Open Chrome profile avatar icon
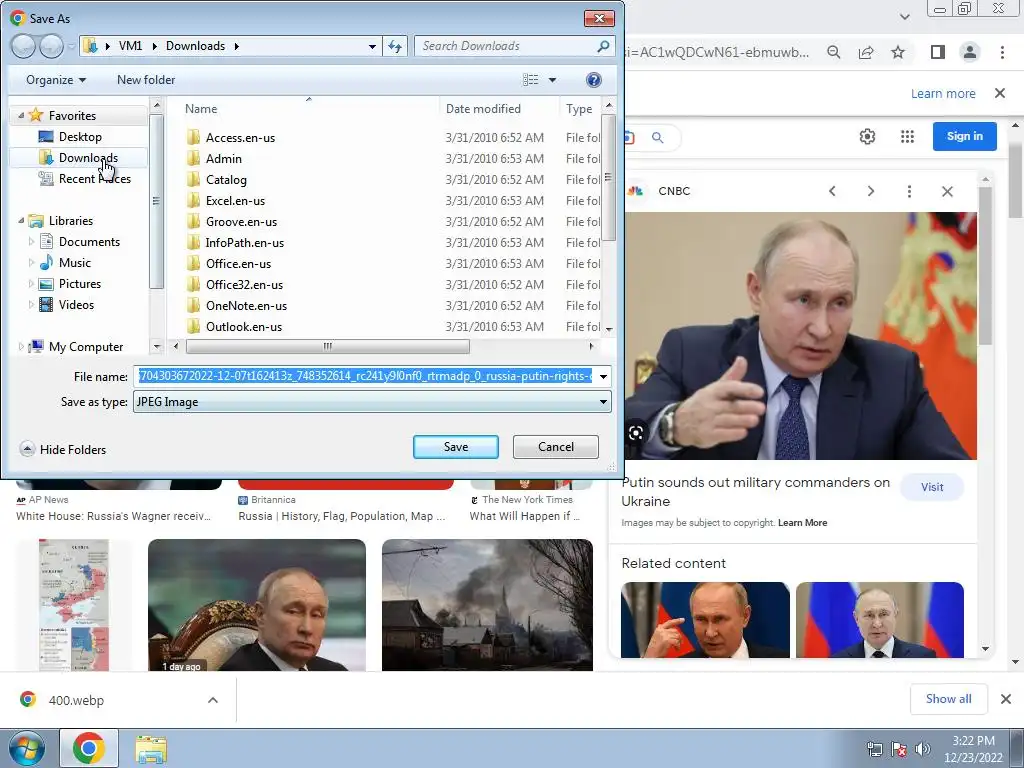Image resolution: width=1024 pixels, height=768 pixels. 970,52
